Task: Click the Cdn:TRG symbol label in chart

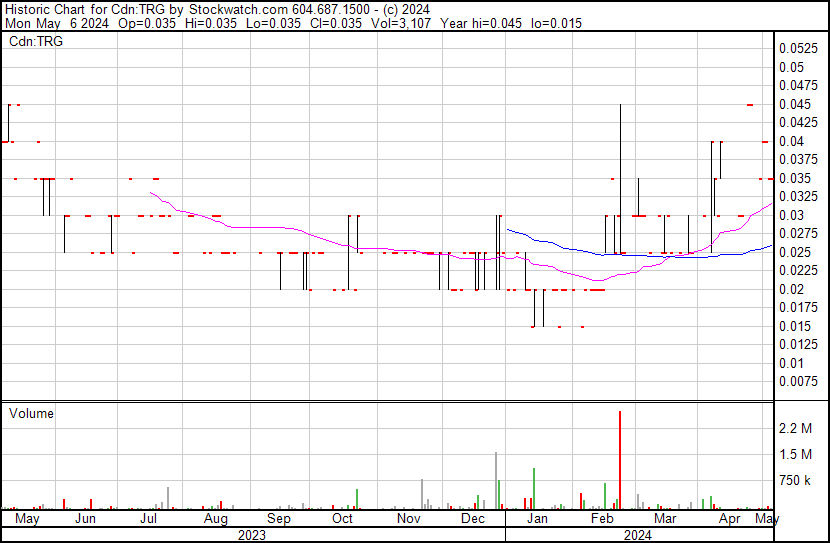Action: (x=35, y=41)
